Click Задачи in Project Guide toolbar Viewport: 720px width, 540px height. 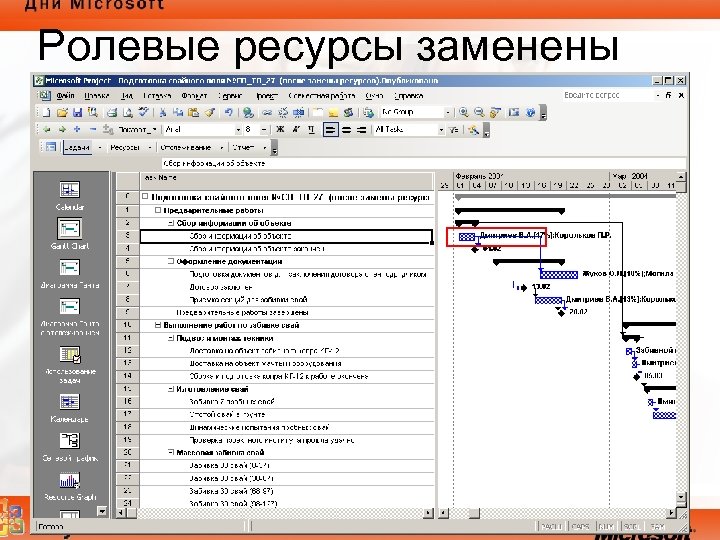click(x=77, y=147)
